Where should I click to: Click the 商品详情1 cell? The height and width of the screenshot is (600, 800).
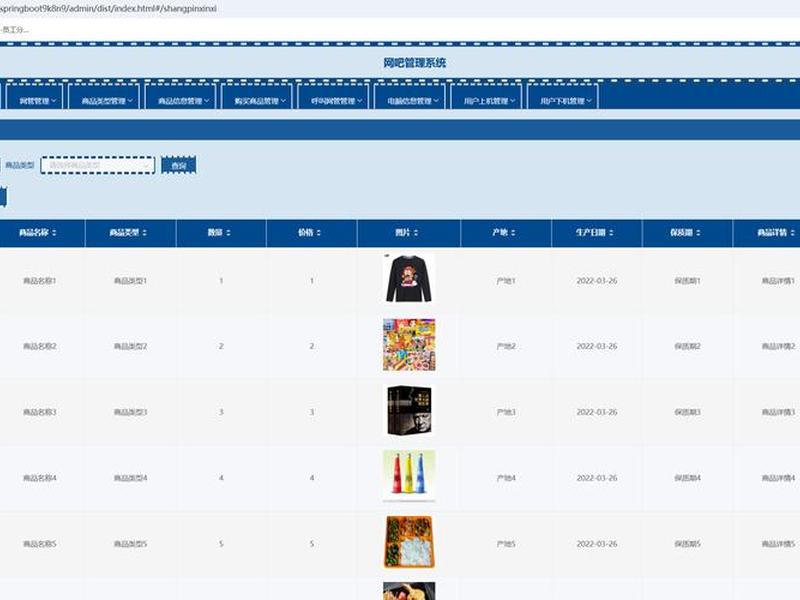[x=778, y=281]
